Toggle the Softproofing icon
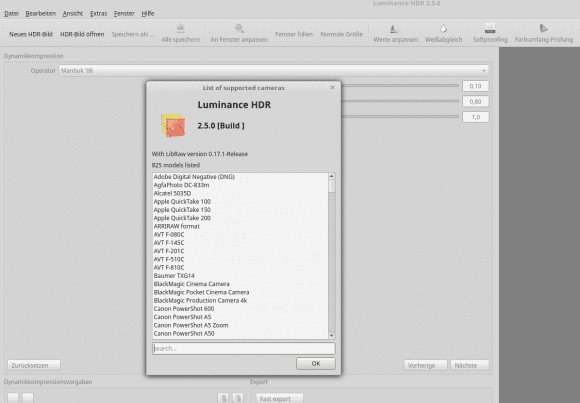 (490, 28)
